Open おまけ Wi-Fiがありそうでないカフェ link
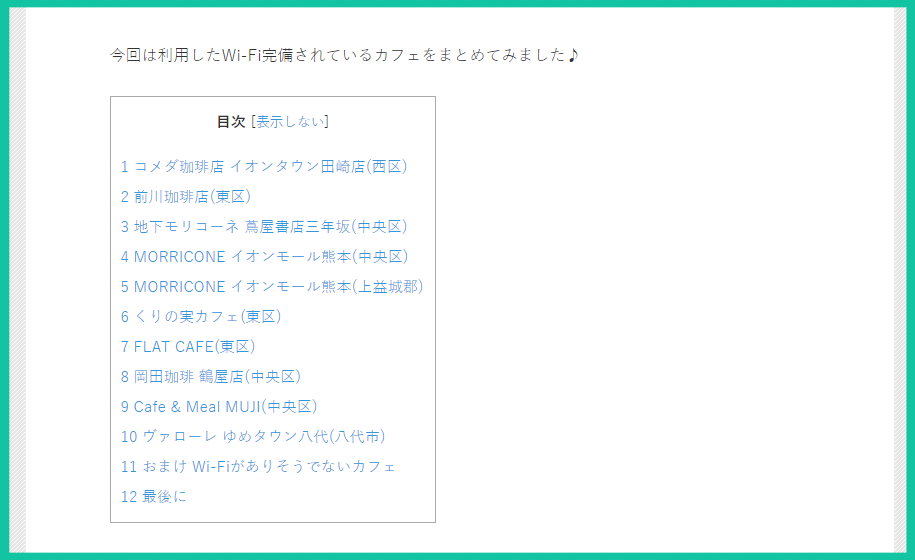915x560 pixels. coord(258,467)
